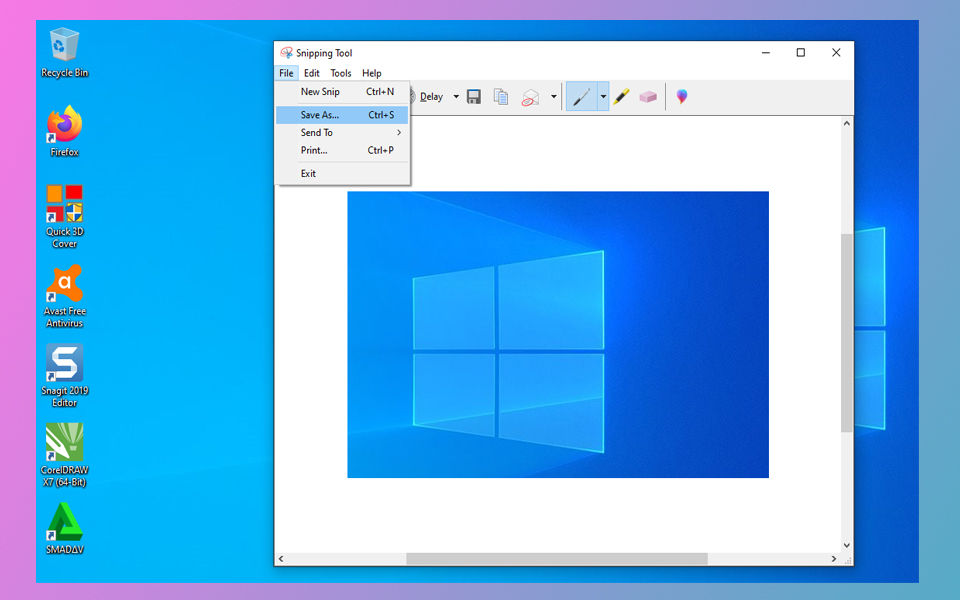Open the Tools menu

click(340, 72)
